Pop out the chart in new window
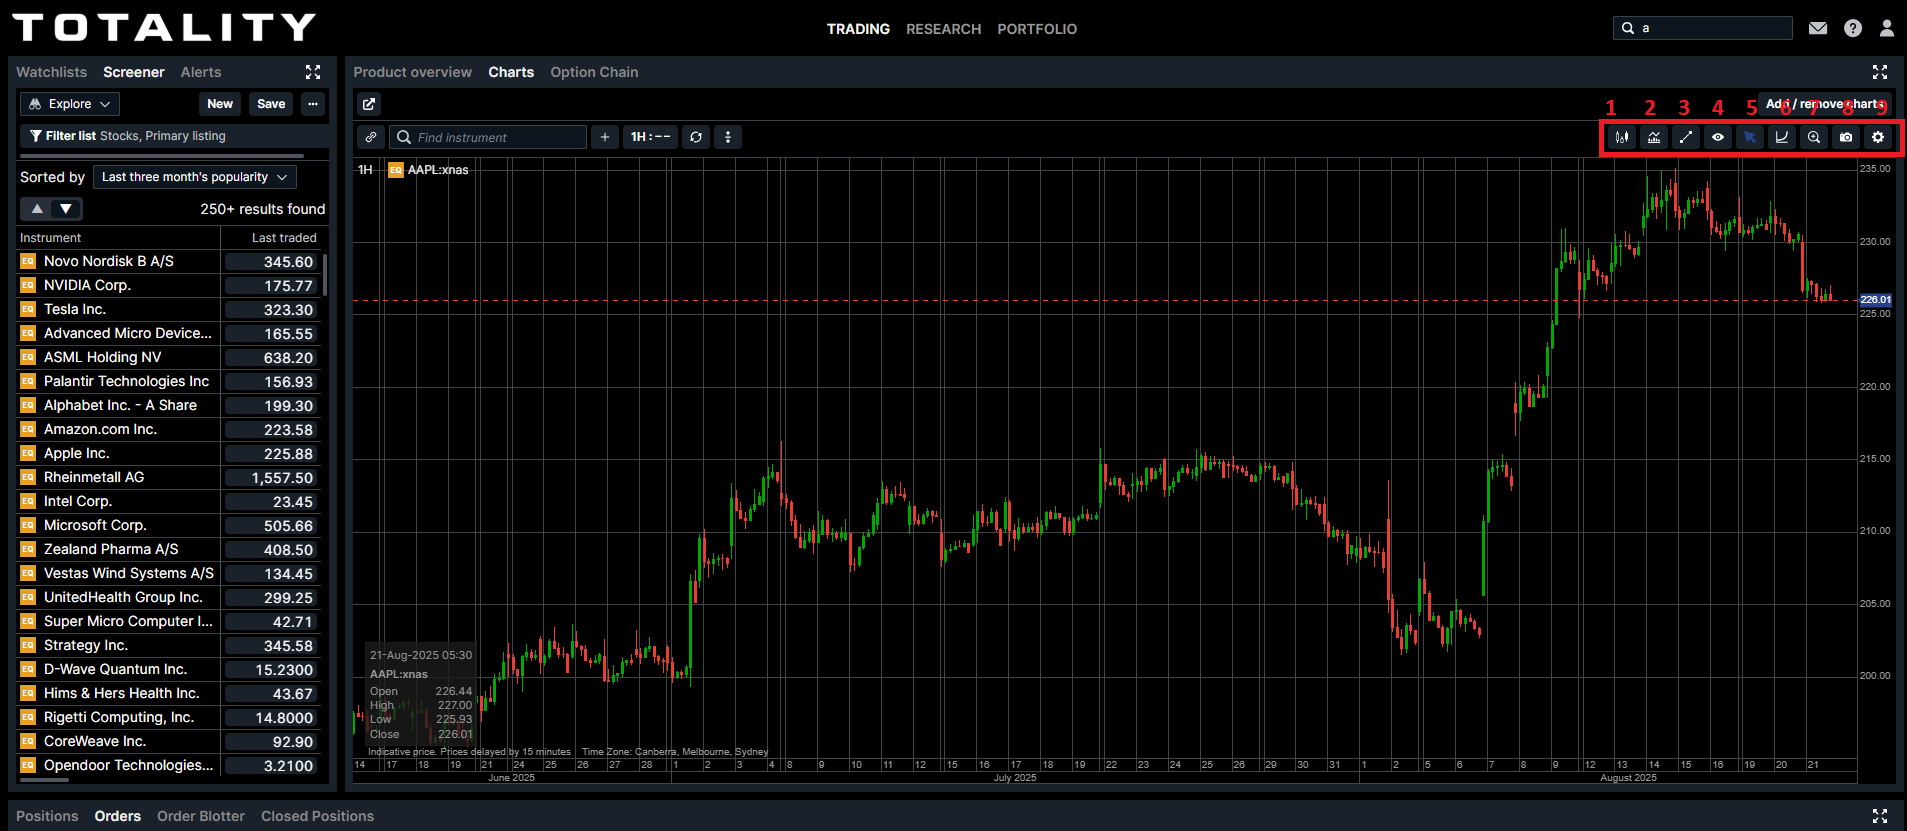Screen dimensions: 1907x831 [x=369, y=104]
